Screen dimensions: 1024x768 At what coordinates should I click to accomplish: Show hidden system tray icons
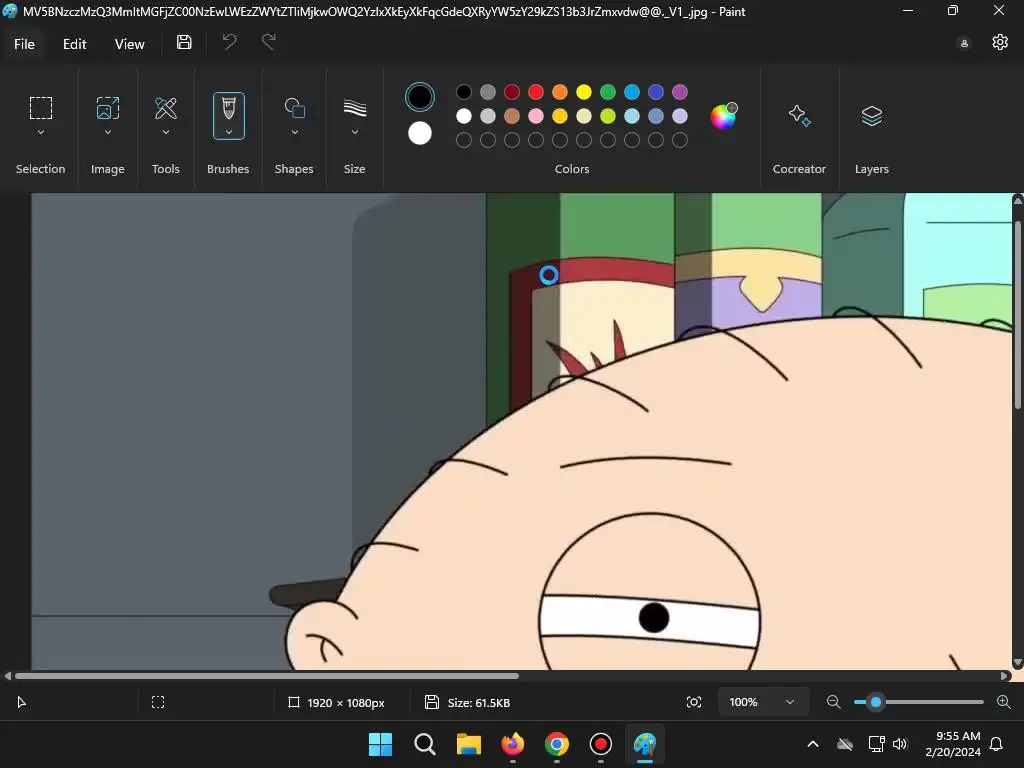[813, 744]
